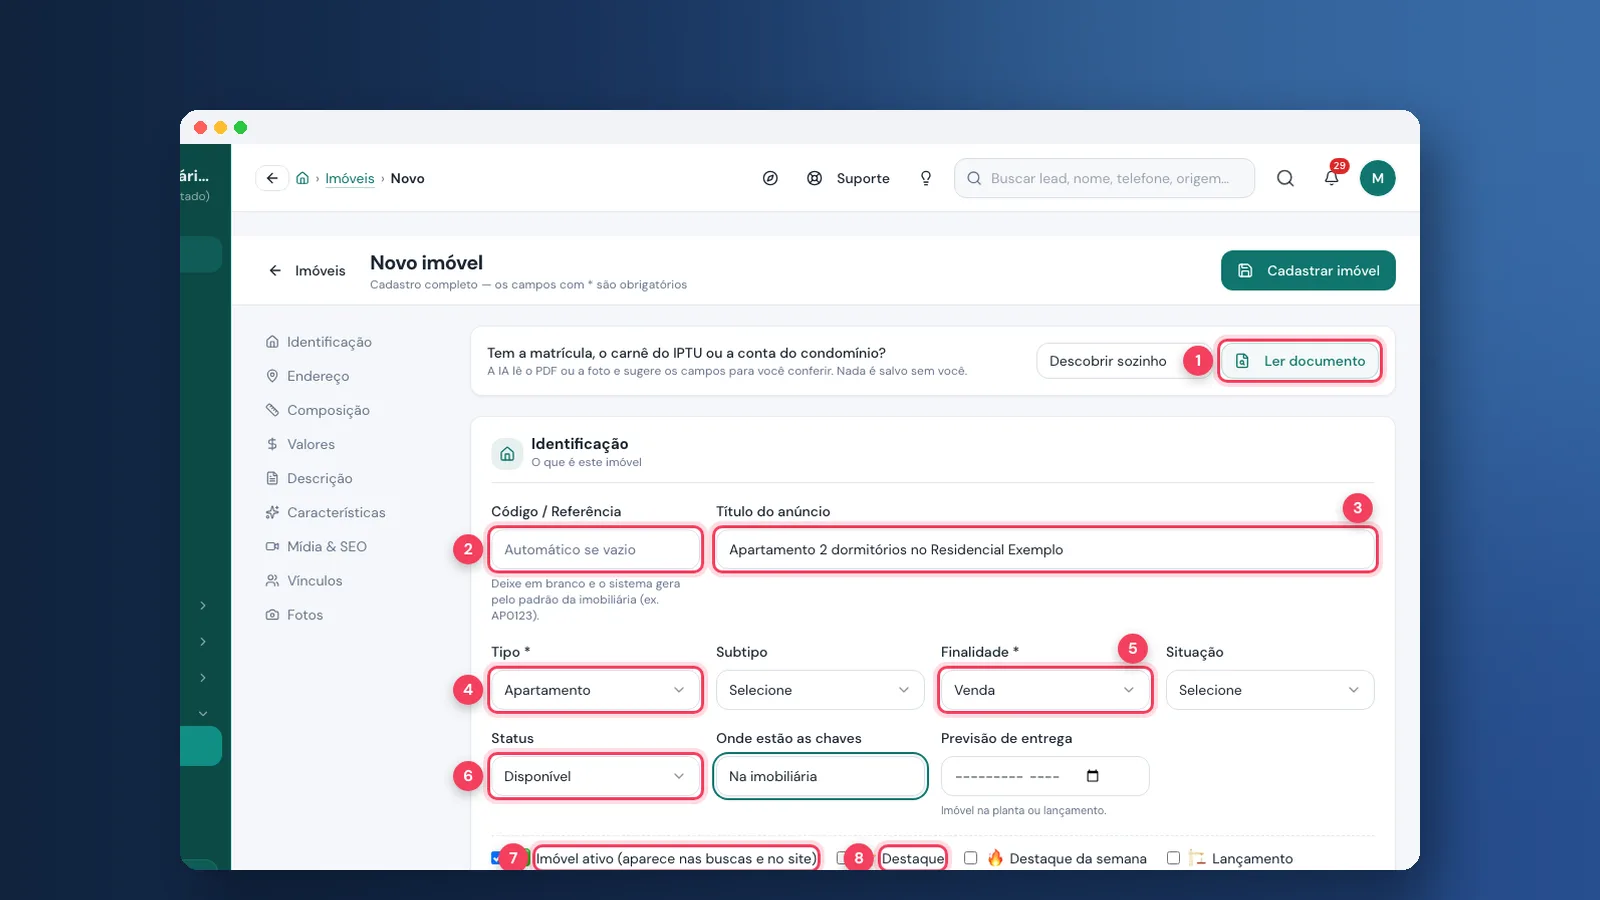This screenshot has width=1600, height=900.
Task: Toggle the Lançamento checkbox
Action: click(1173, 858)
